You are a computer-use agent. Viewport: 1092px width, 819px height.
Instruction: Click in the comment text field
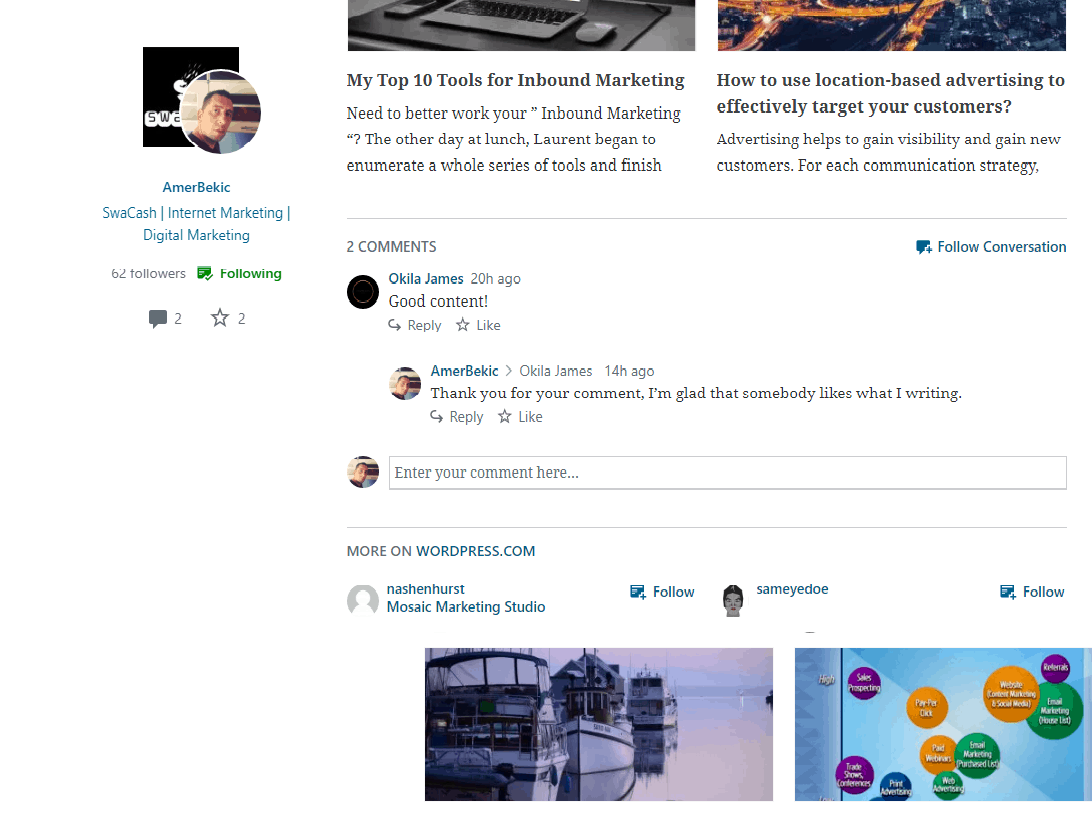(x=728, y=473)
